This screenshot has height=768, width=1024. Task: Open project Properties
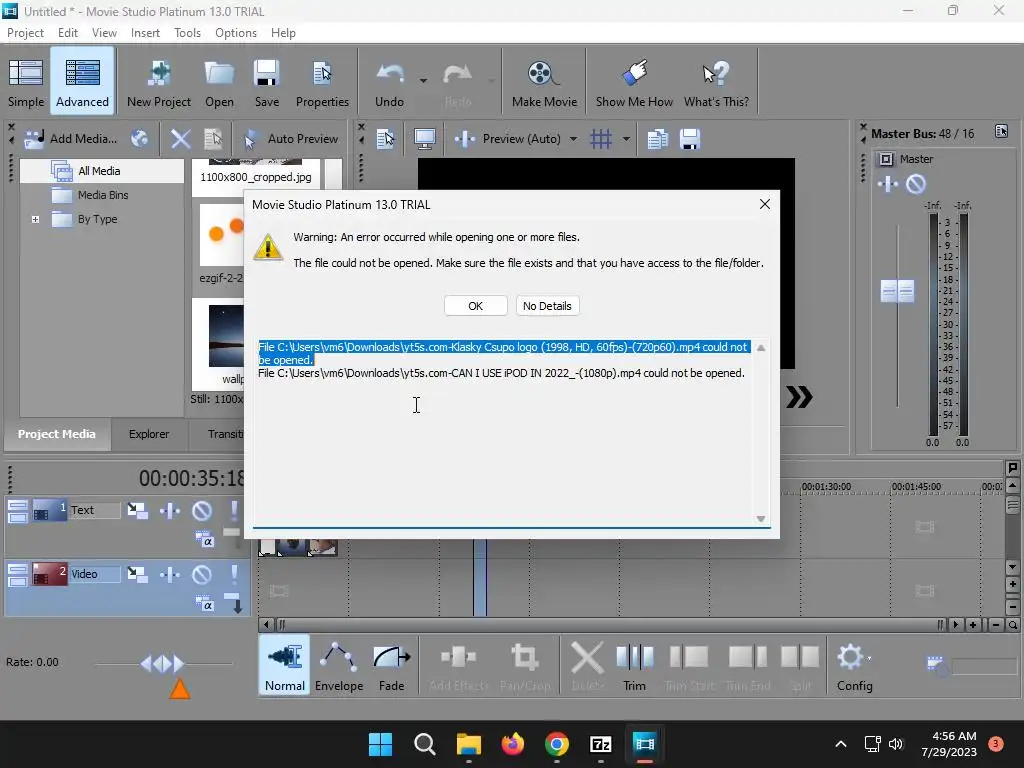[322, 81]
